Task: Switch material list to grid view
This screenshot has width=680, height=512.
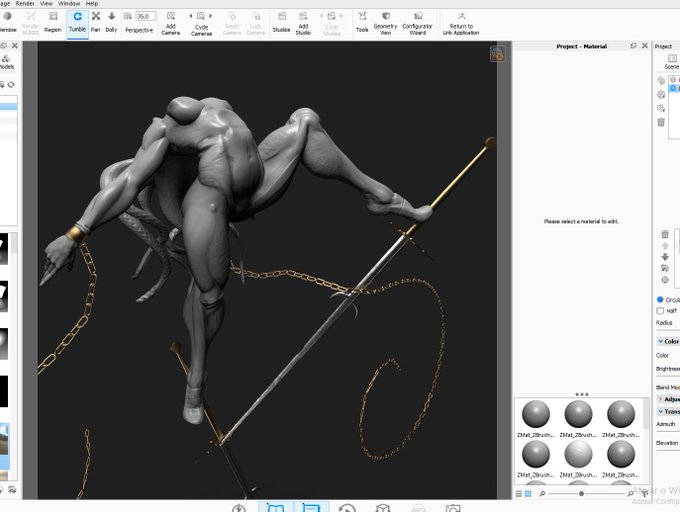Action: [x=528, y=493]
